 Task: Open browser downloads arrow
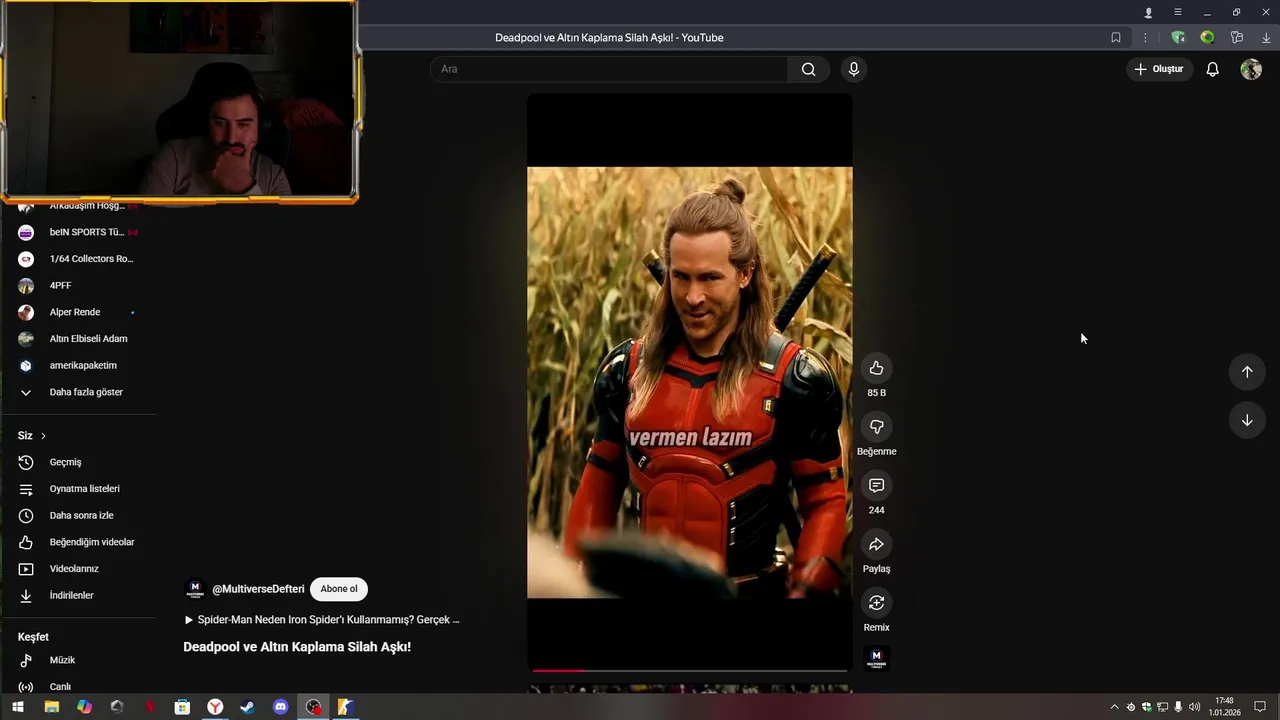click(x=1266, y=38)
